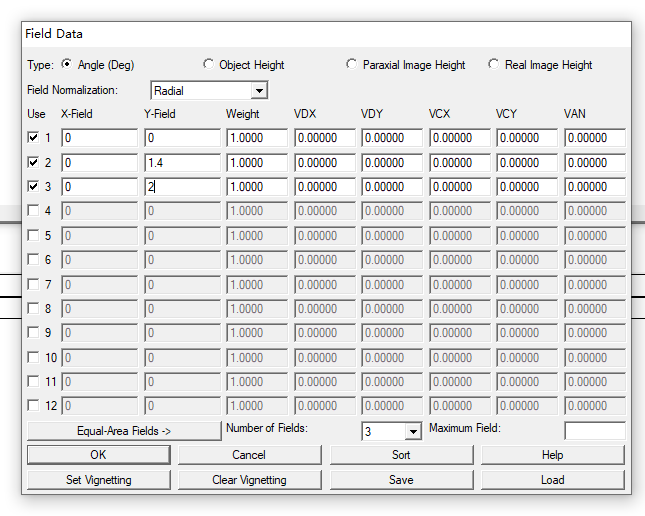This screenshot has height=516, width=645.
Task: Click VCX input of field 3
Action: pyautogui.click(x=460, y=187)
